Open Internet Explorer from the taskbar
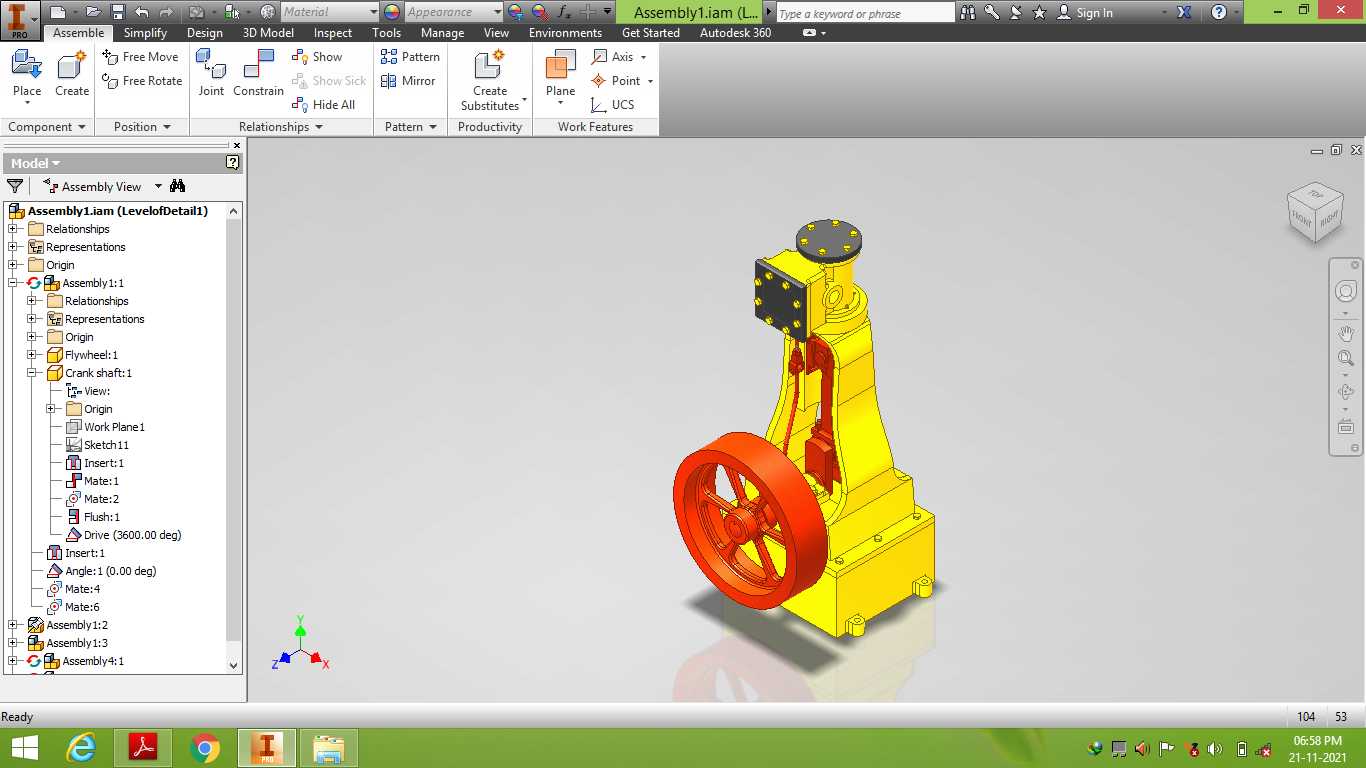This screenshot has width=1366, height=768. [81, 748]
